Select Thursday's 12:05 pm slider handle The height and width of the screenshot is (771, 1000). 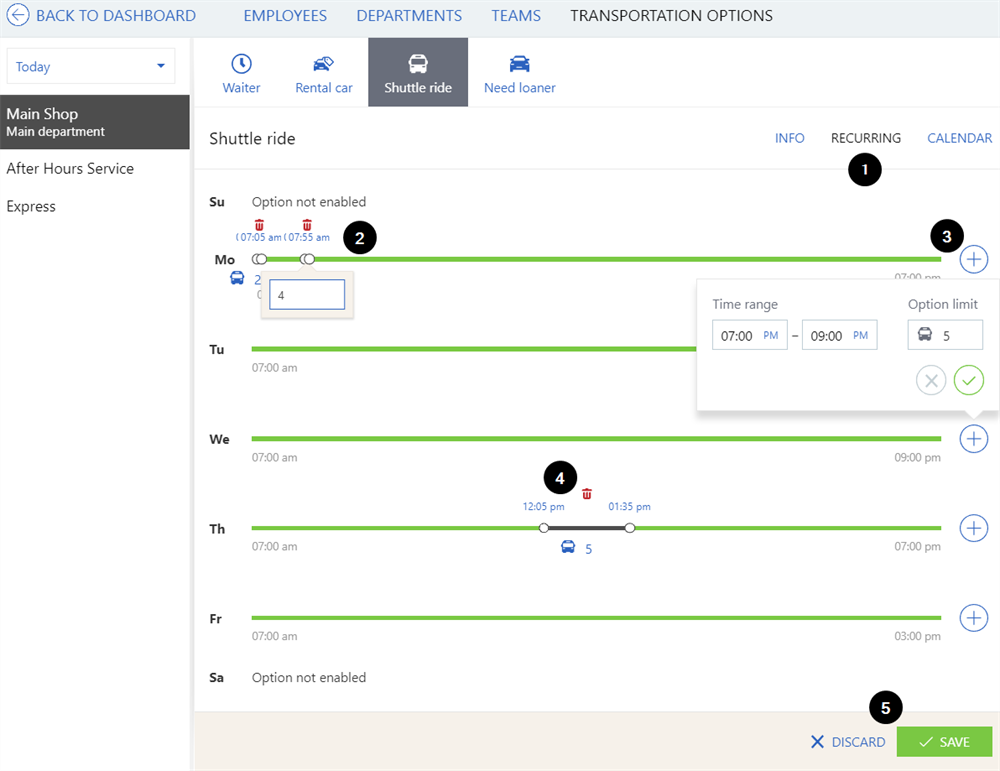tap(543, 527)
